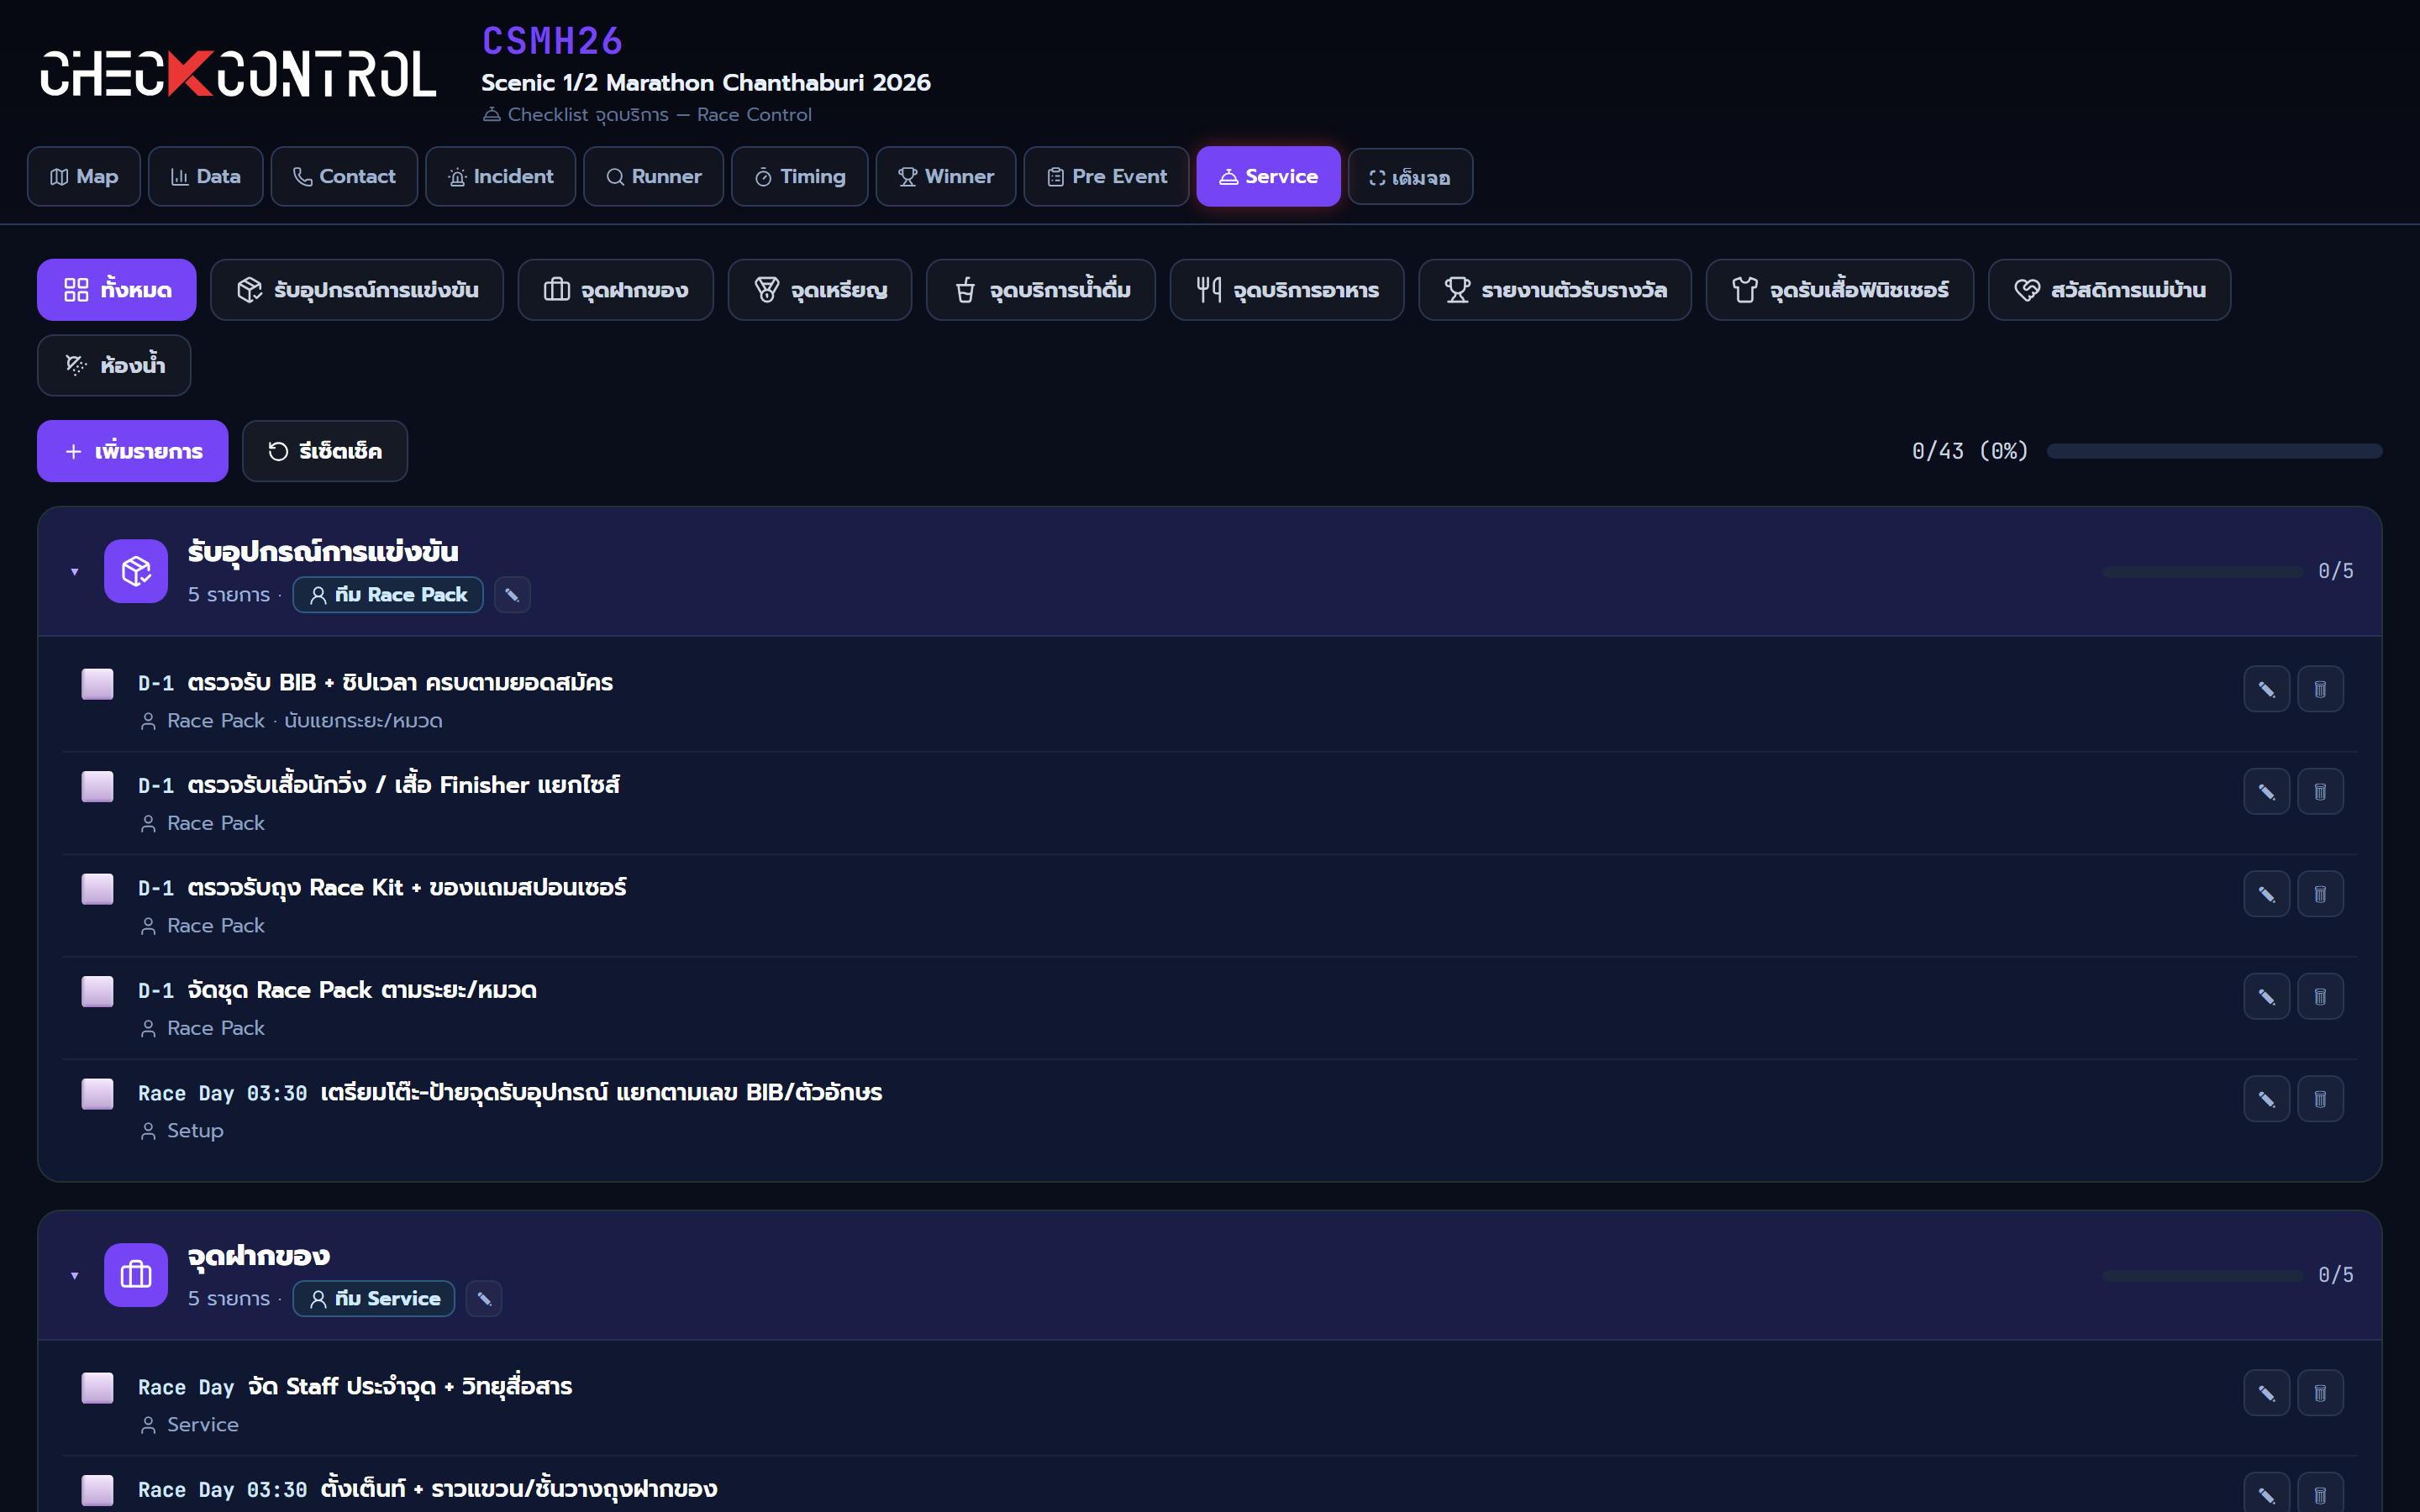Switch to the Timing tab
2420x1512 pixels.
(x=799, y=177)
